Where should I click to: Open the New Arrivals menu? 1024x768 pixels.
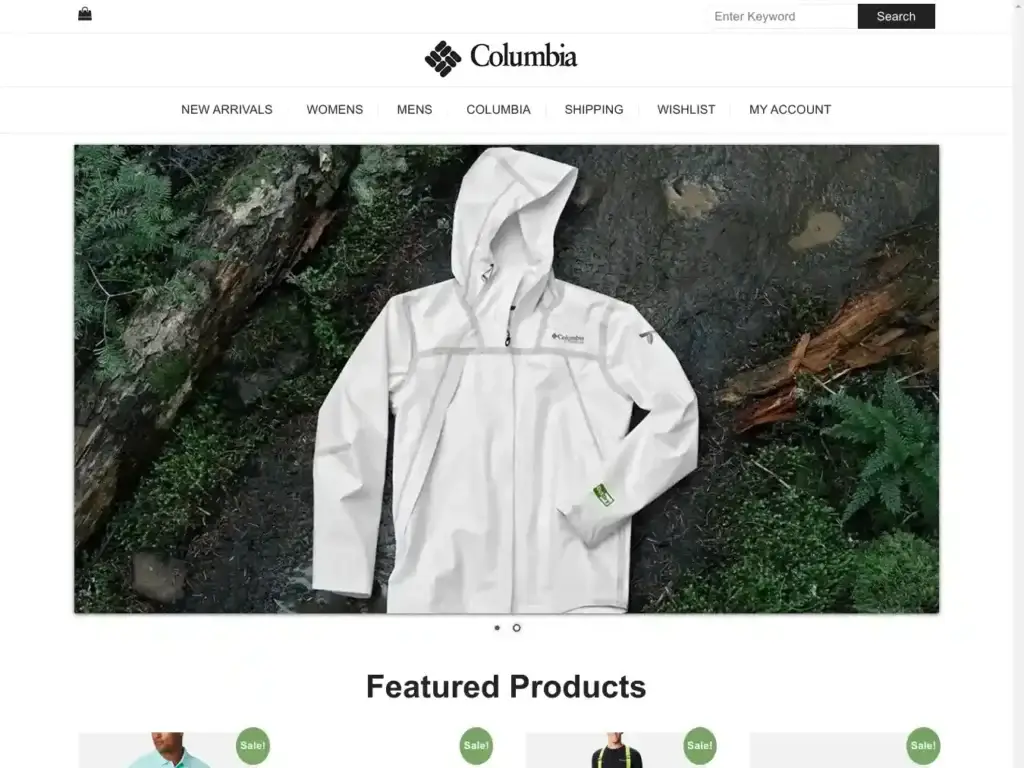227,110
